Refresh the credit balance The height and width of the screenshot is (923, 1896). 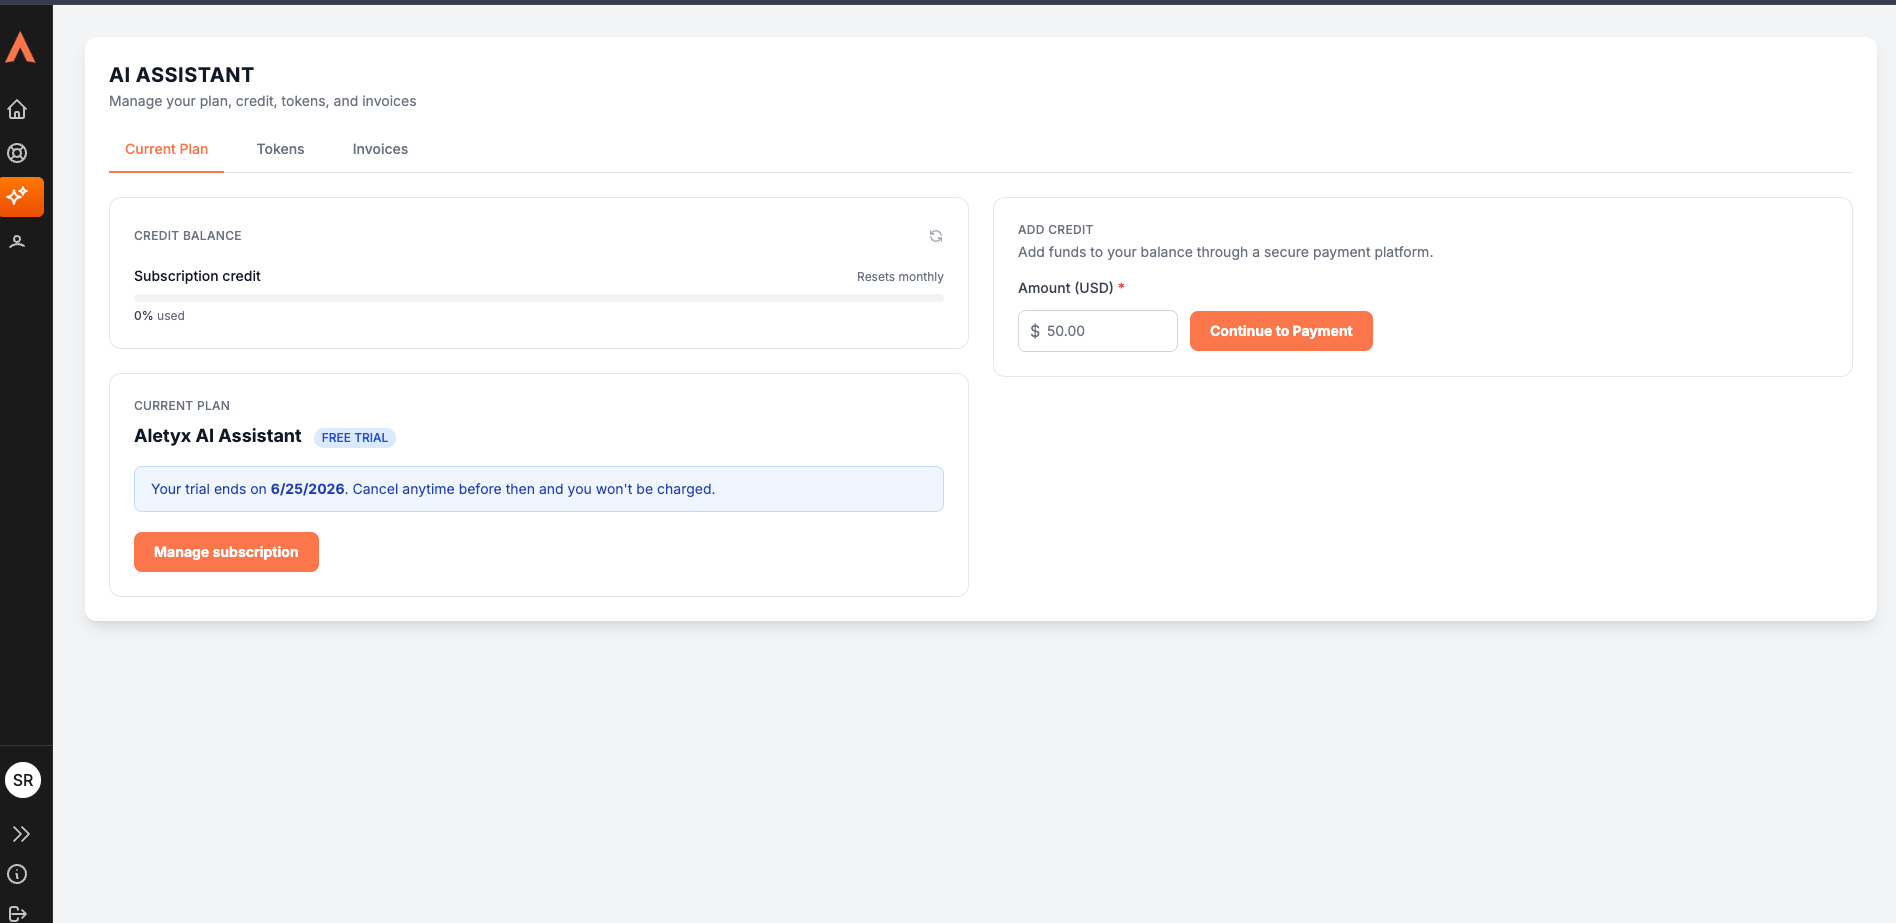tap(936, 236)
